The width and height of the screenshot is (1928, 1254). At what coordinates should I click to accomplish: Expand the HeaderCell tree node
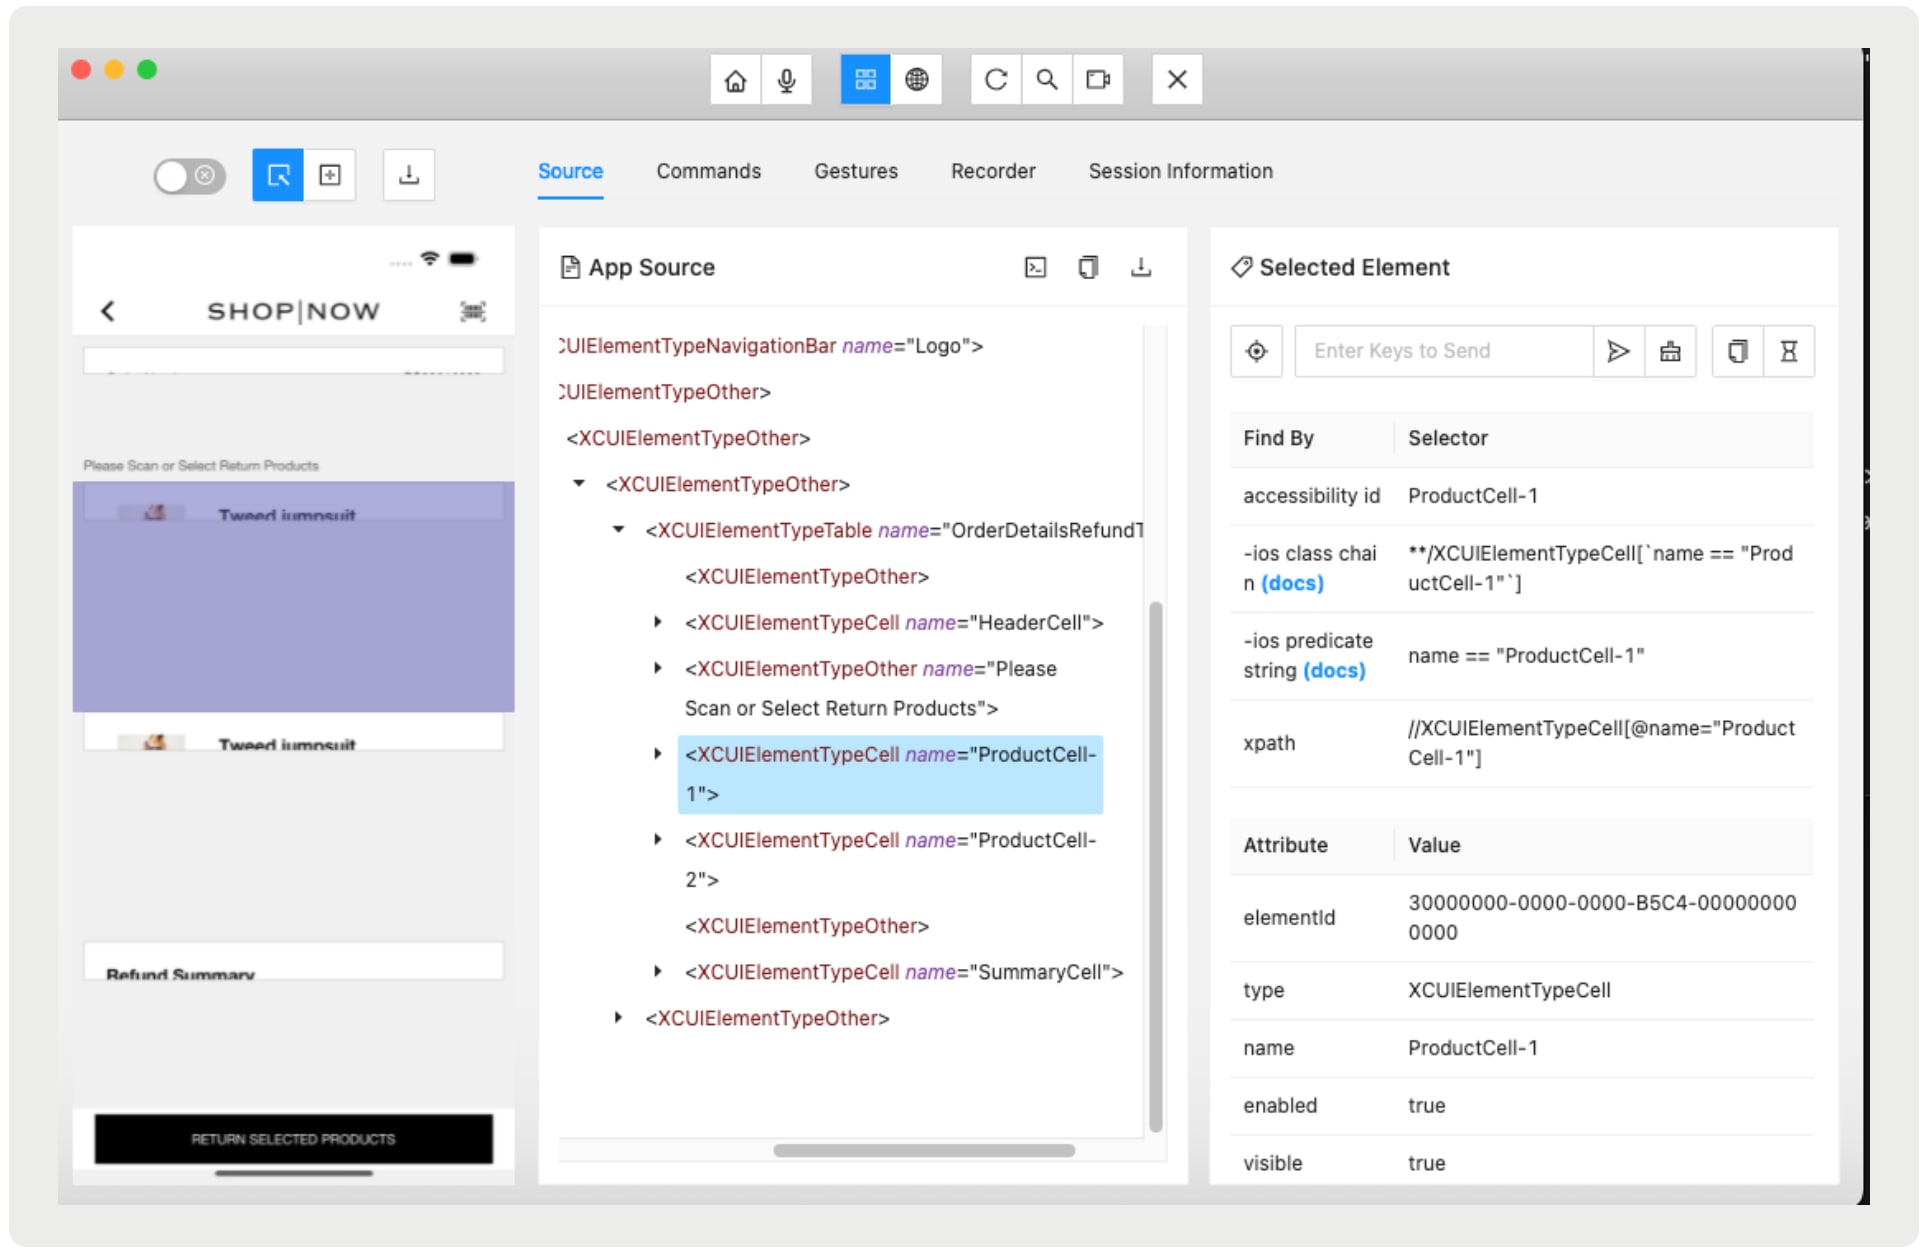point(657,622)
